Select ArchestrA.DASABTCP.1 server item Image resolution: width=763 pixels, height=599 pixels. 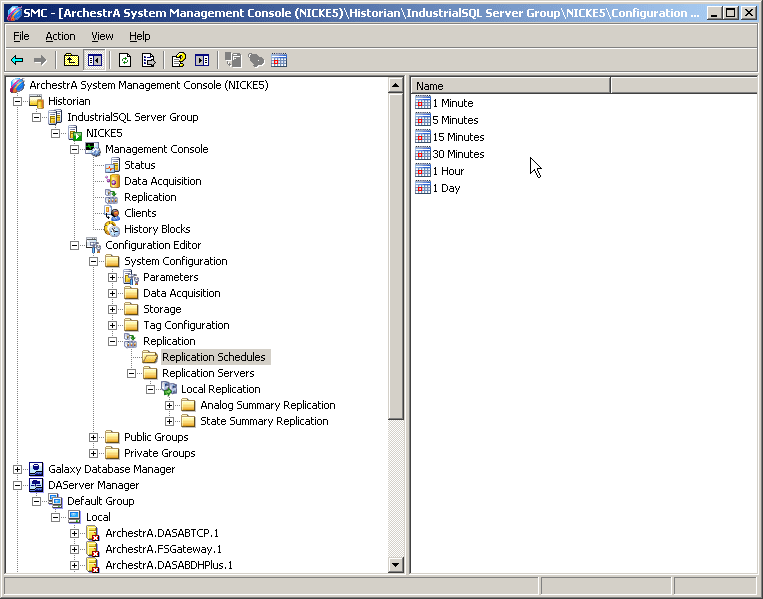pyautogui.click(x=162, y=533)
